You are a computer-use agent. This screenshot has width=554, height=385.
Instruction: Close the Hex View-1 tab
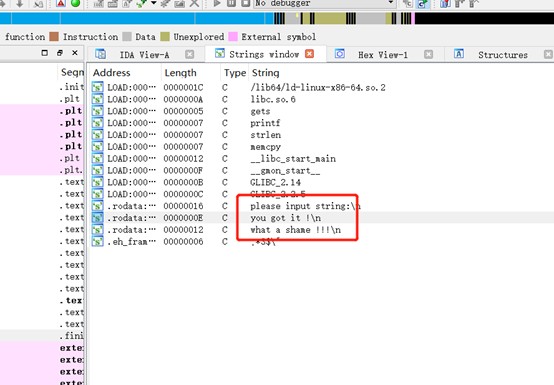point(429,54)
